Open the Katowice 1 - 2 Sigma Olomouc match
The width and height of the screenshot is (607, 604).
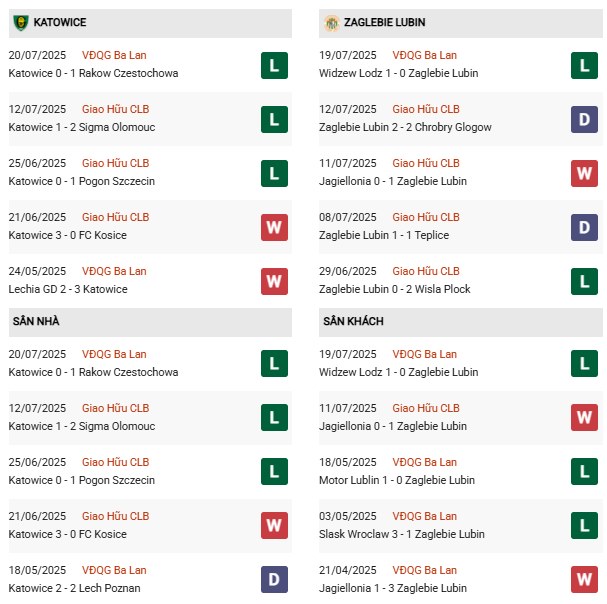tap(81, 127)
